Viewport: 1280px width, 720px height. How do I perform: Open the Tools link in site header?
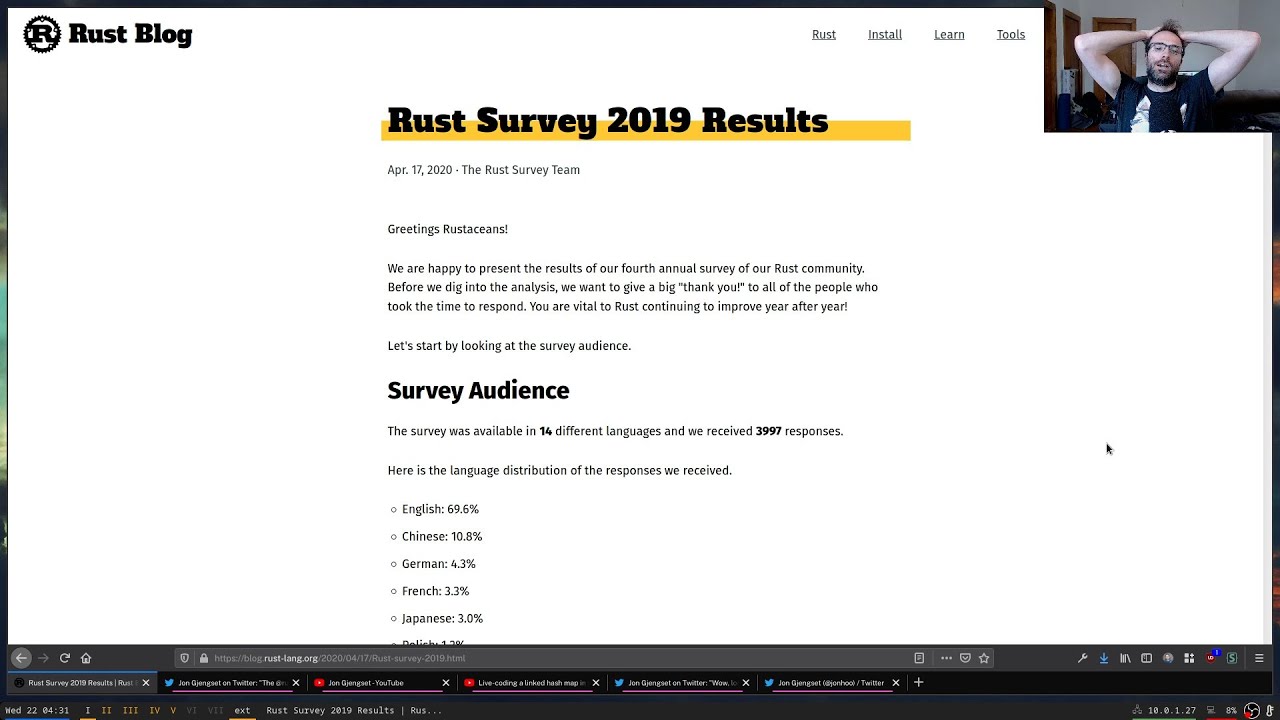click(x=1011, y=34)
